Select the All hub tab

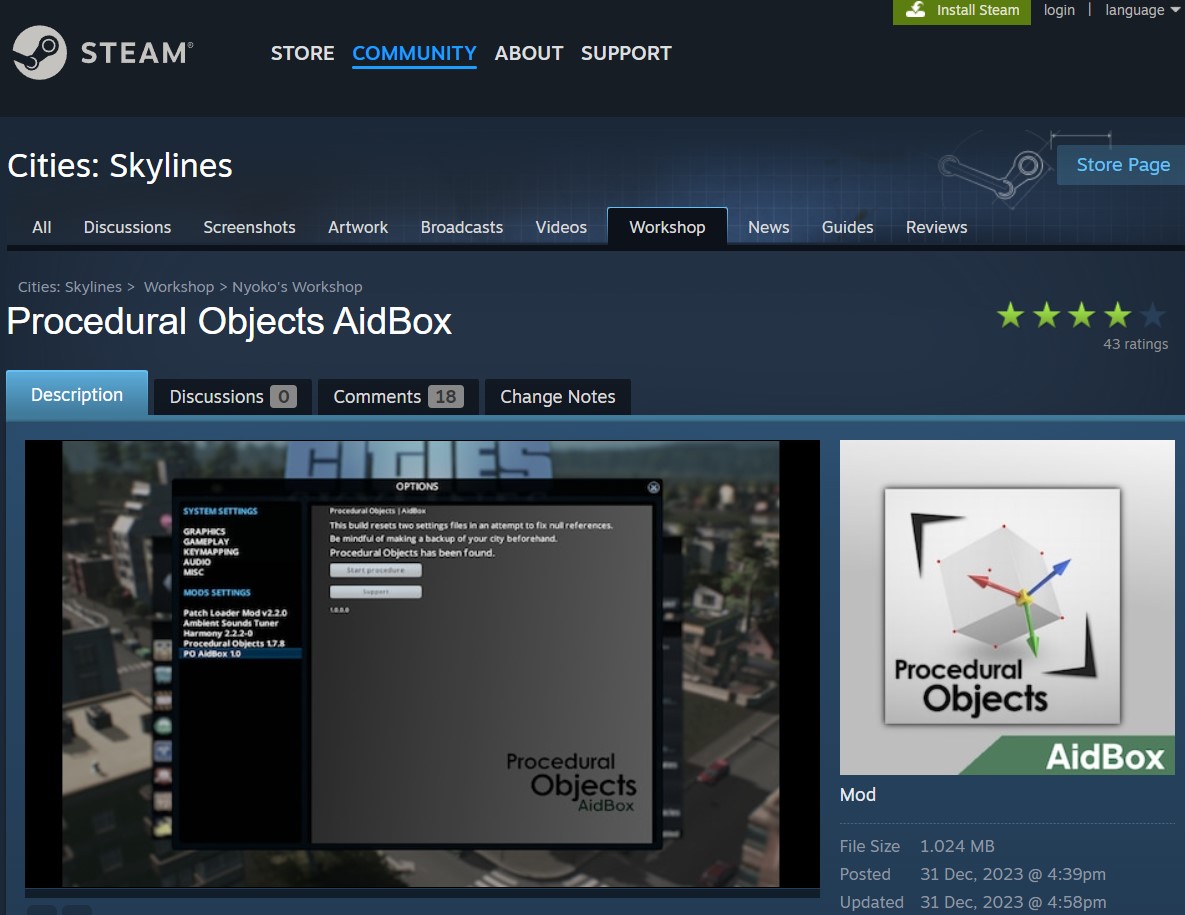pos(42,227)
